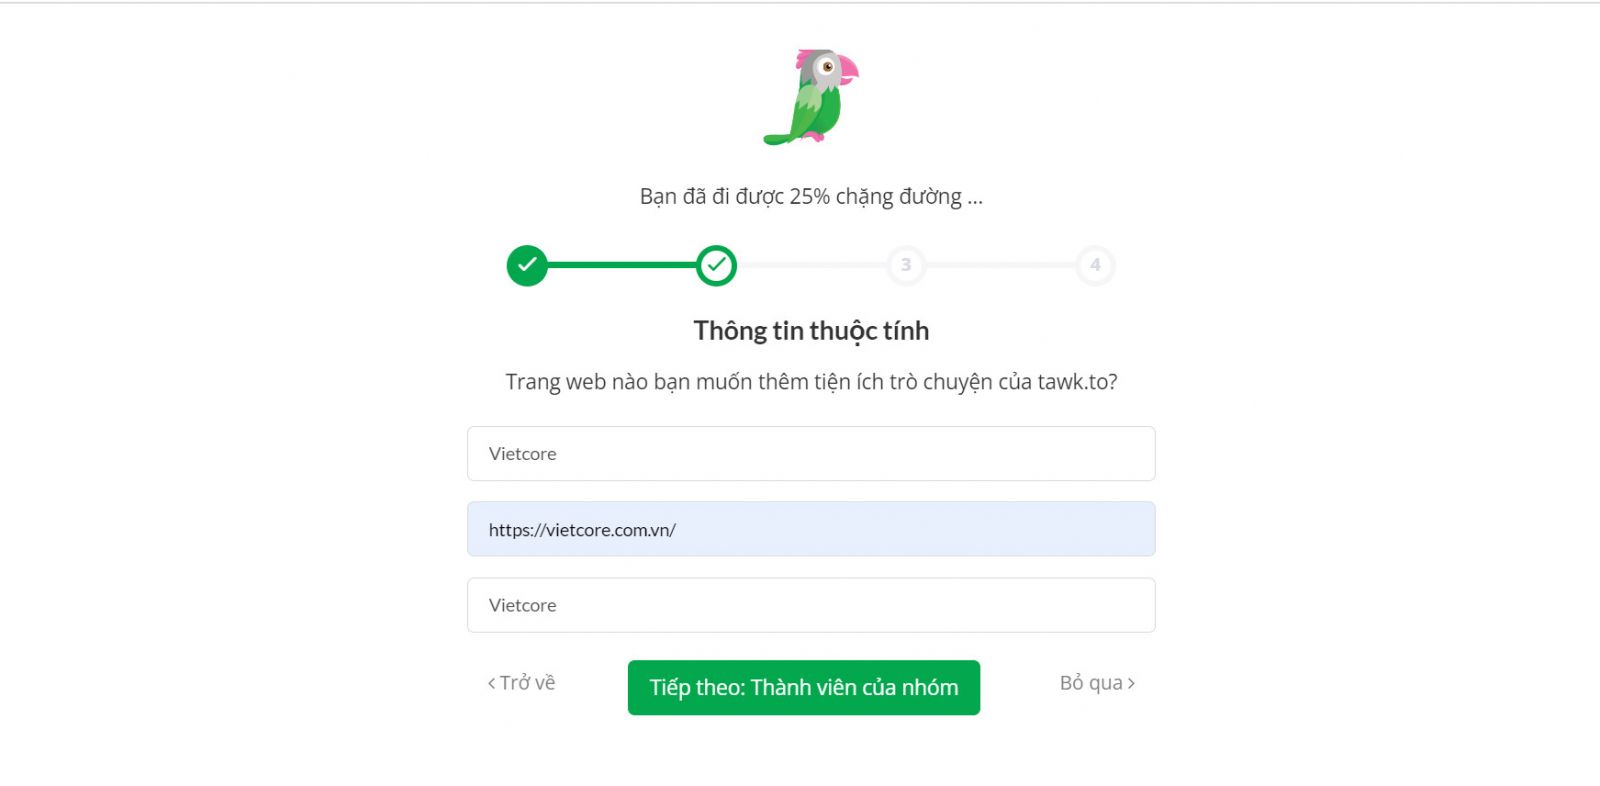This screenshot has height=786, width=1600.
Task: Jump to step 4 circle
Action: [1095, 265]
